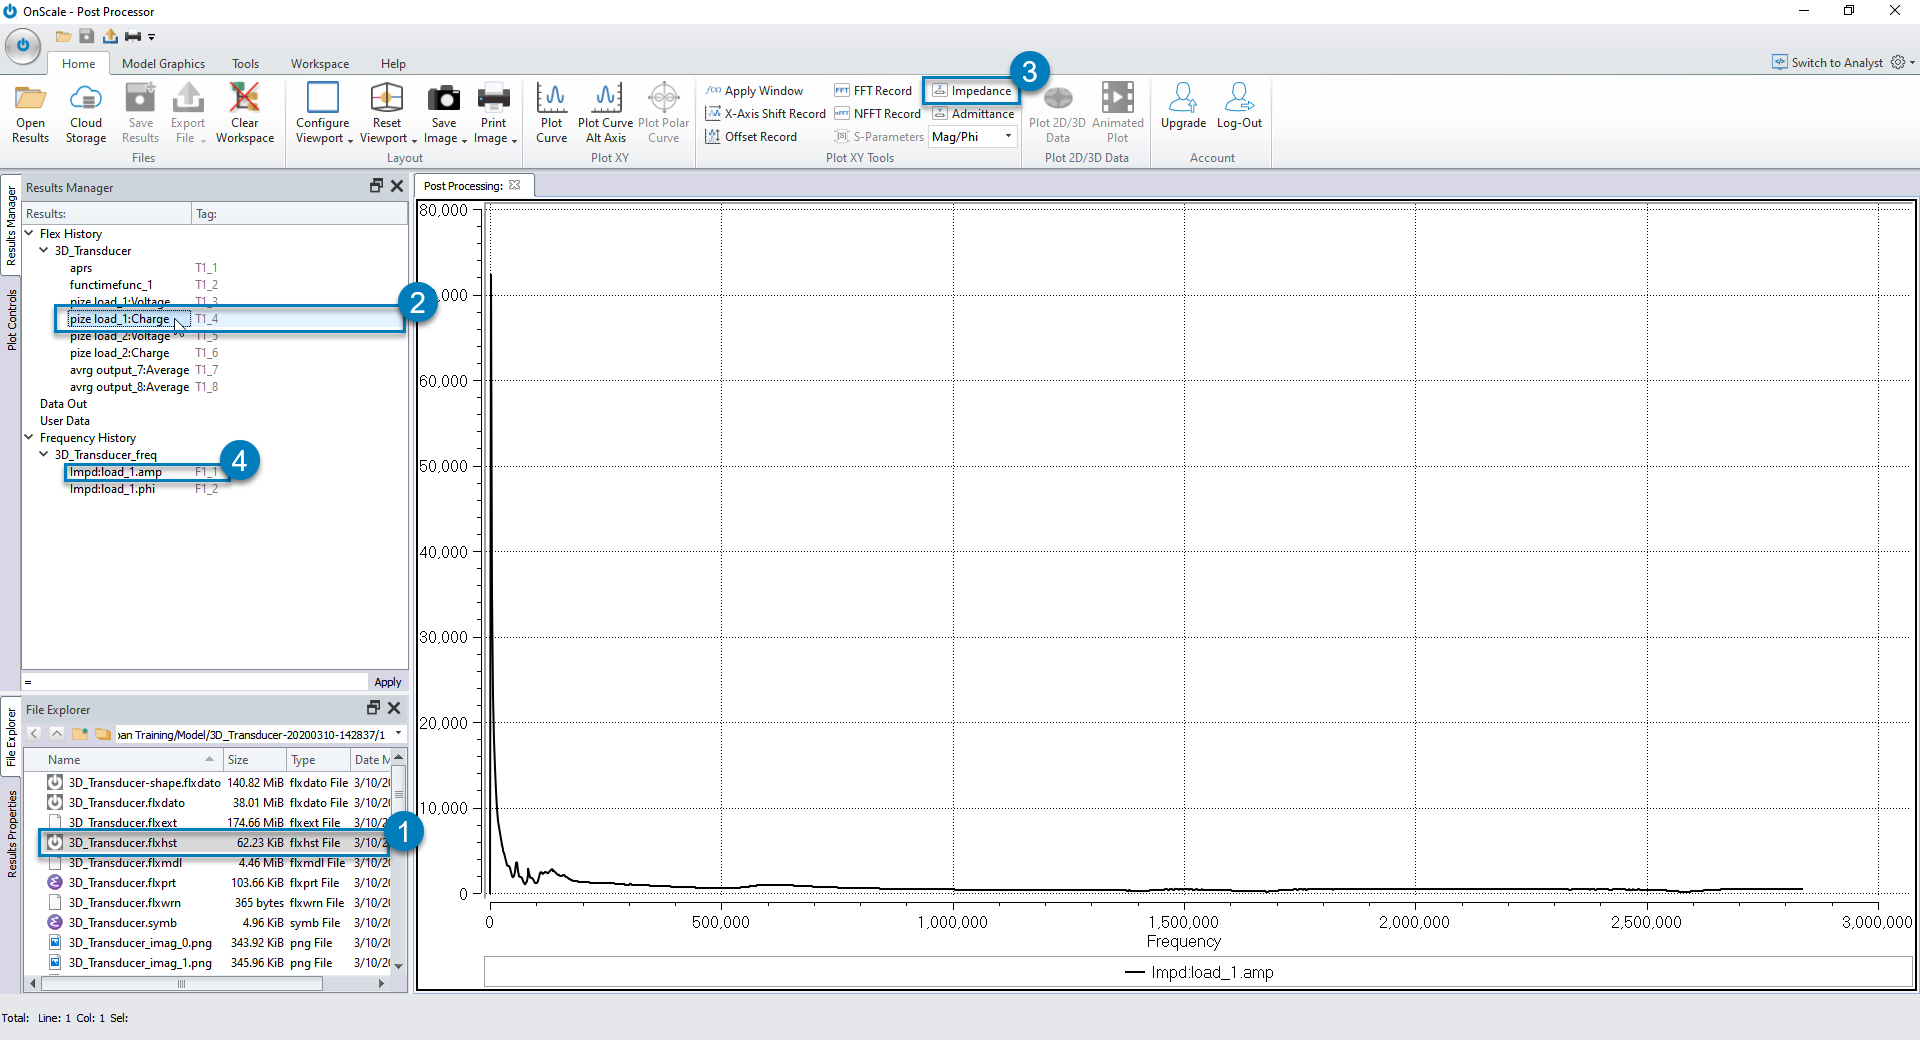Collapse the 3D_Transducer tree node
Viewport: 1920px width, 1040px height.
point(44,250)
